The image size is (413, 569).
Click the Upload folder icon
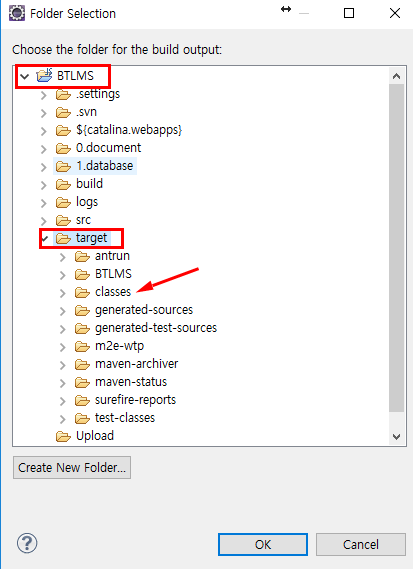(64, 437)
